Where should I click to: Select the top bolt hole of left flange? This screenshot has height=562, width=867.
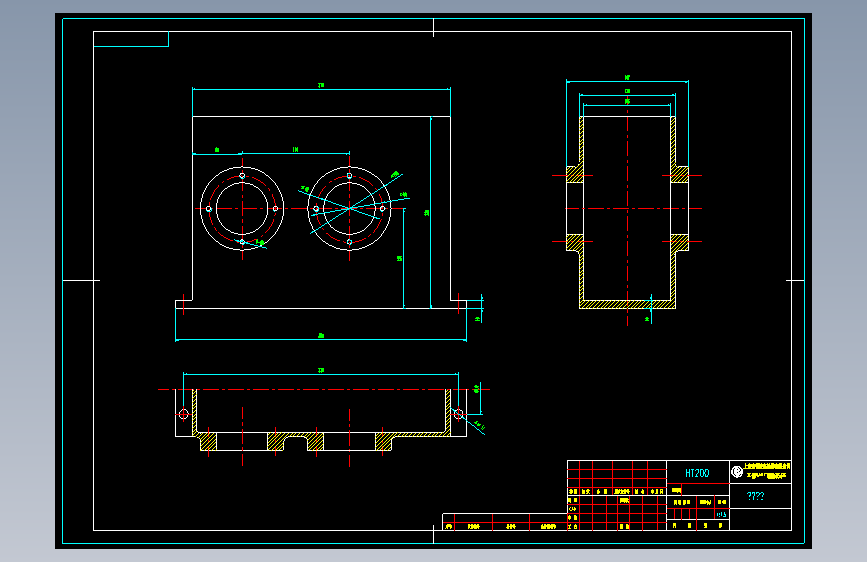[242, 176]
